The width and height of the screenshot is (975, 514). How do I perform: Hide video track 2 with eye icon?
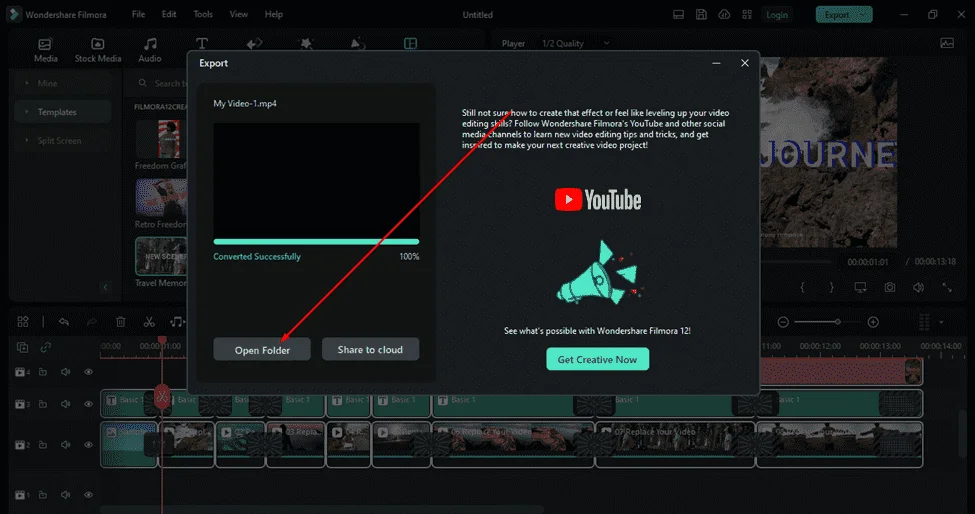(x=88, y=444)
